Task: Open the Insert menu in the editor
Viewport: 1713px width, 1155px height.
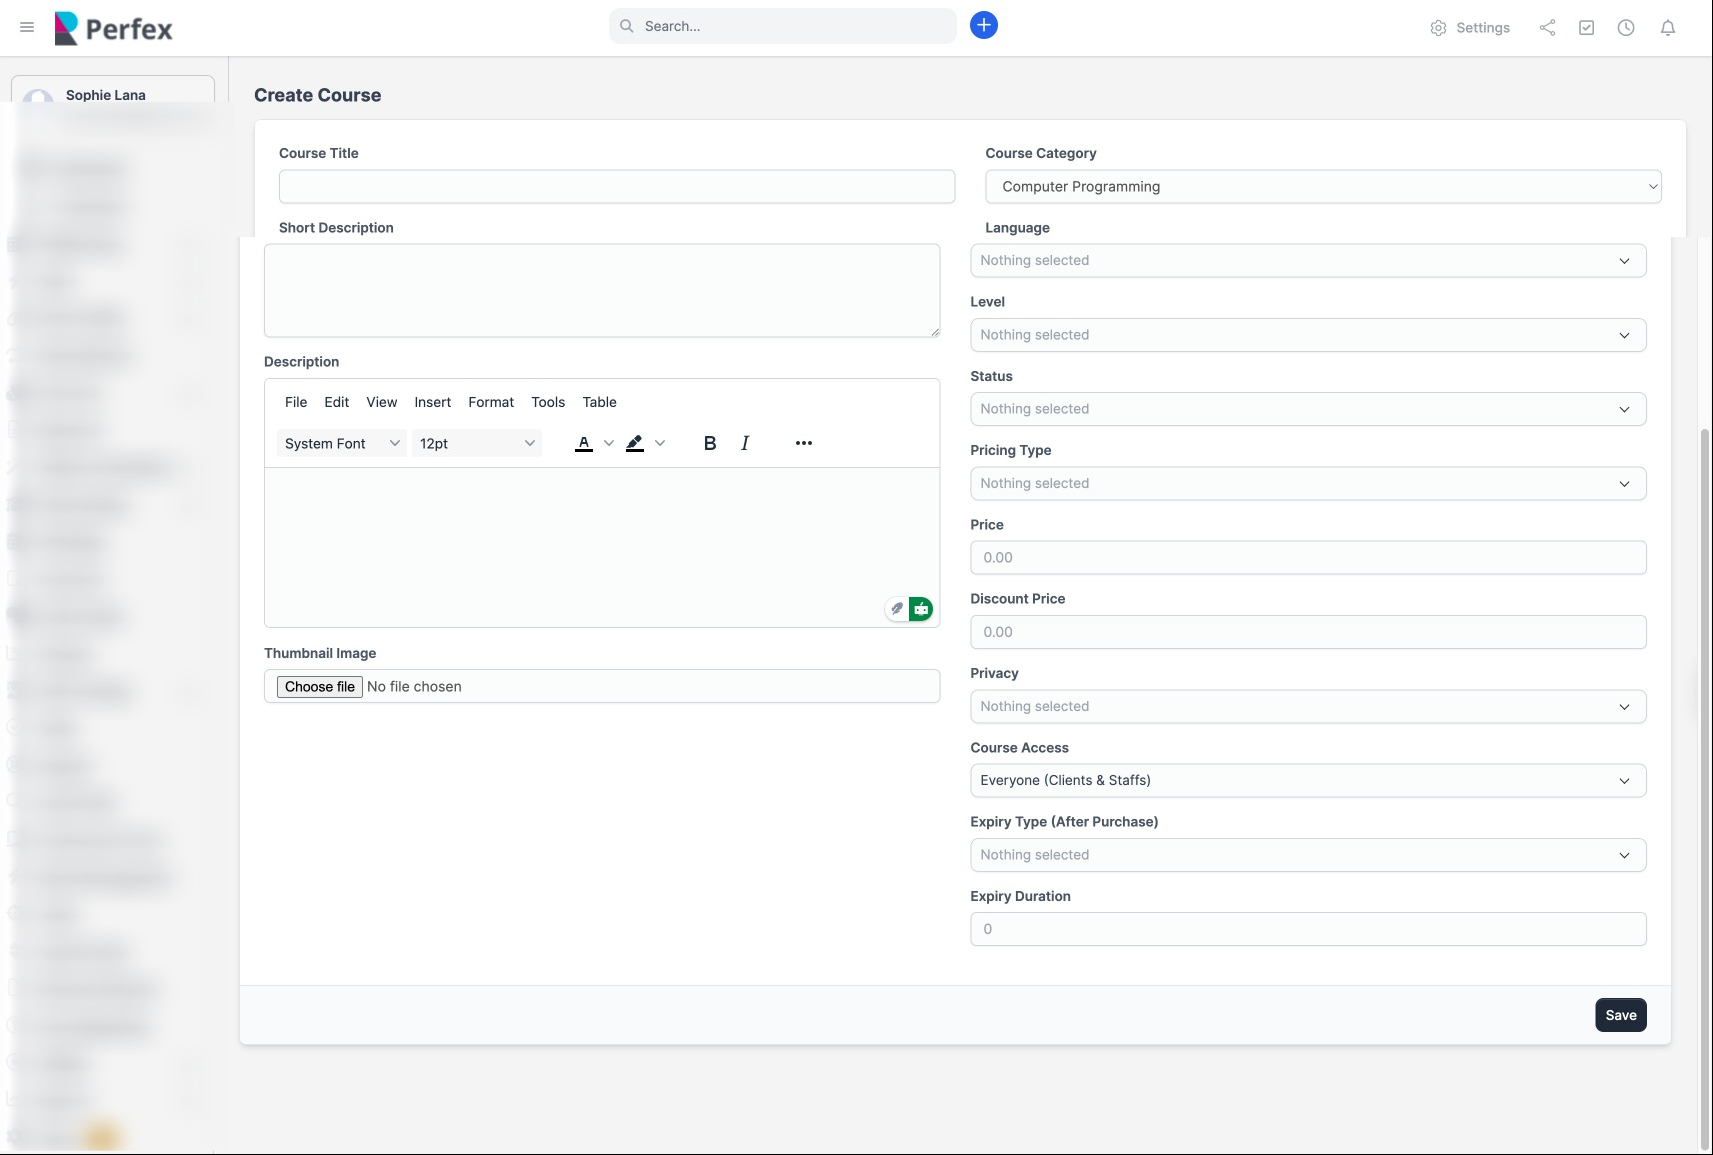Action: point(432,402)
